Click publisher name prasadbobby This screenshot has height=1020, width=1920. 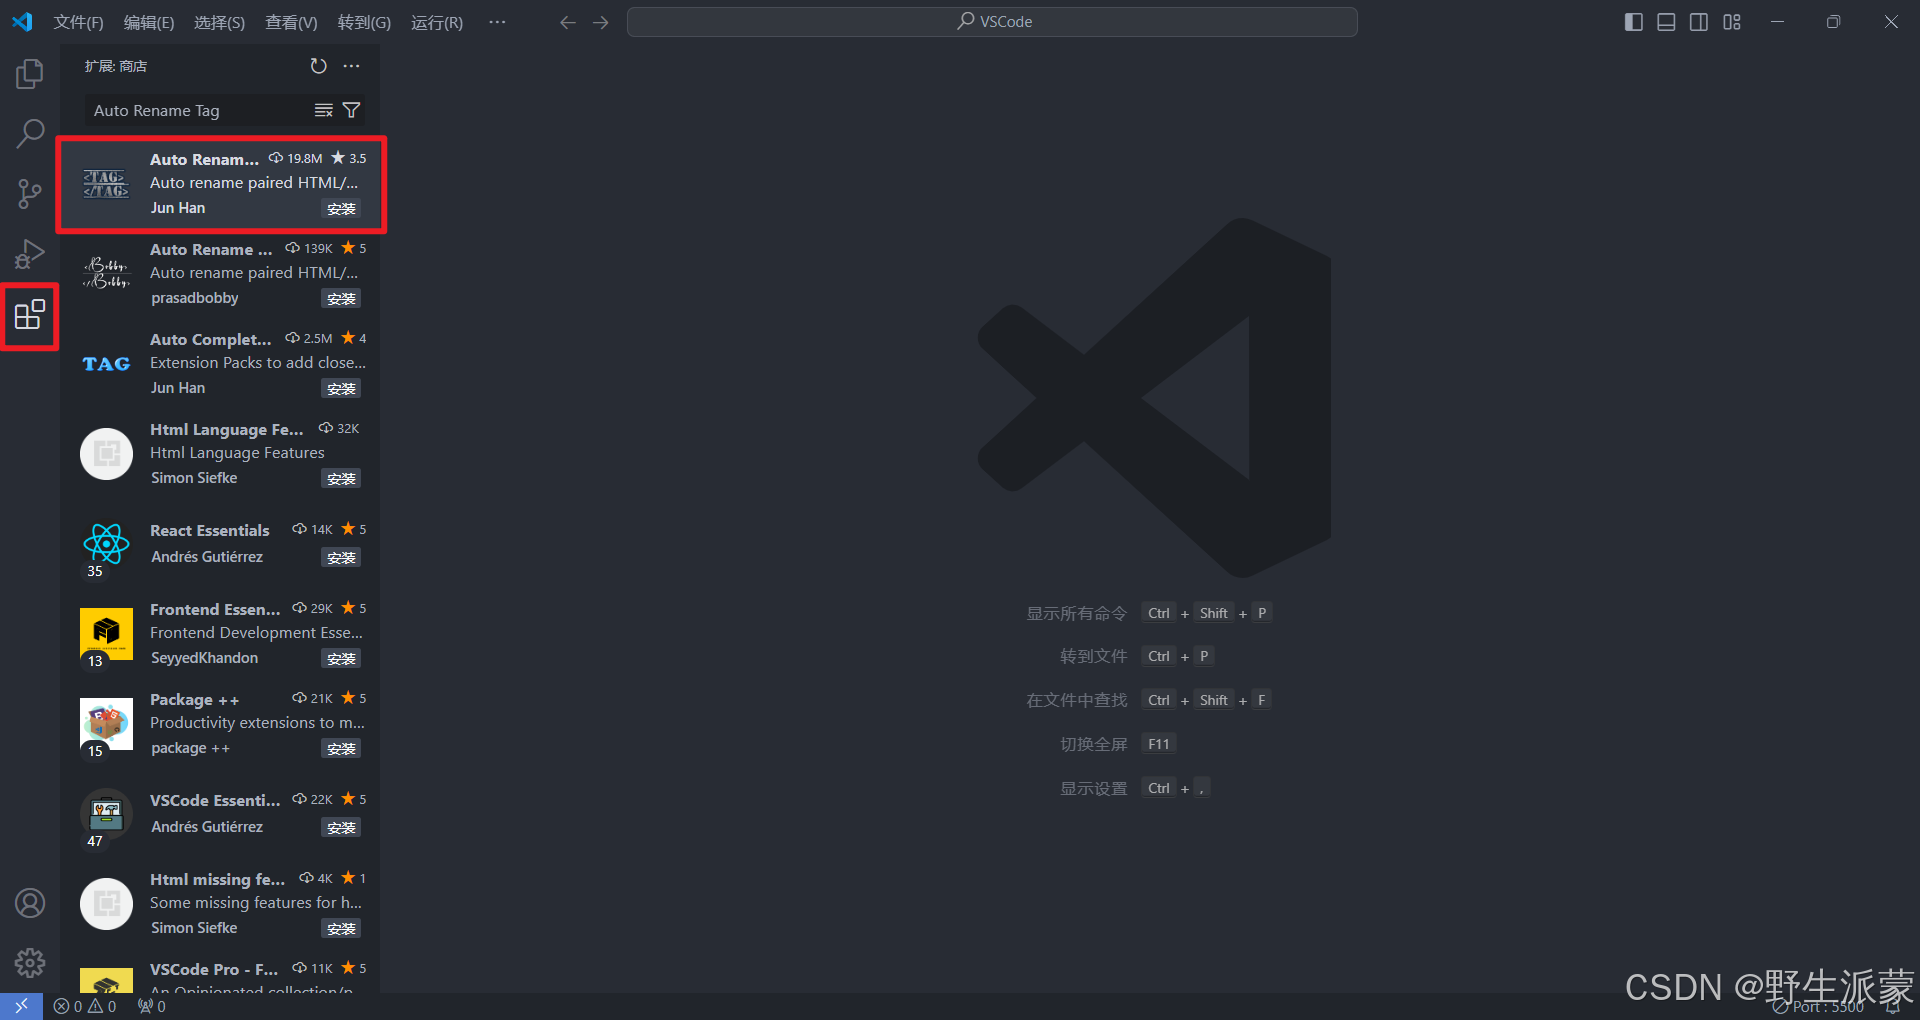click(195, 298)
